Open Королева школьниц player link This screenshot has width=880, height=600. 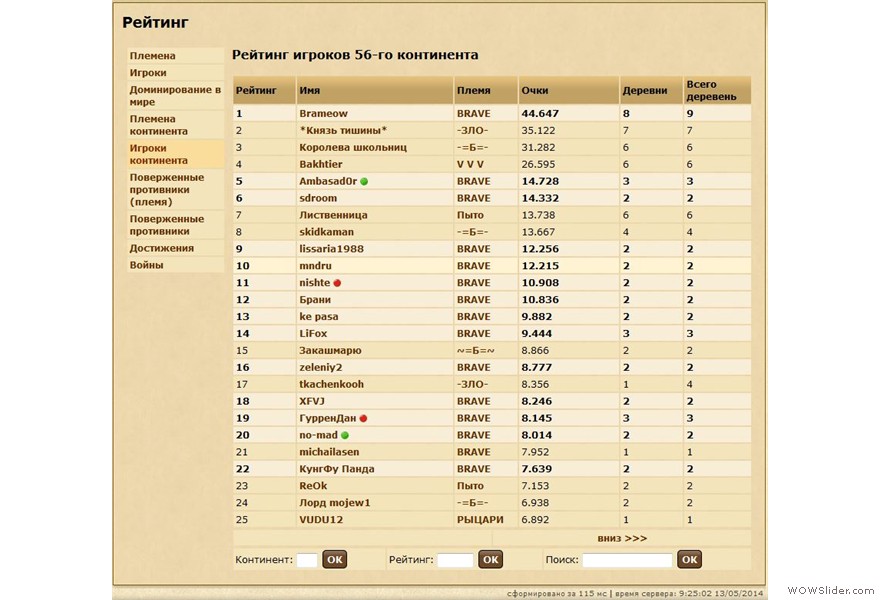click(x=352, y=147)
